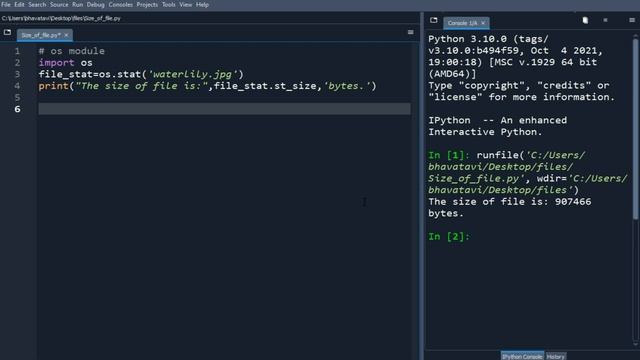The image size is (640, 360).
Task: Open the Help menu
Action: (202, 5)
